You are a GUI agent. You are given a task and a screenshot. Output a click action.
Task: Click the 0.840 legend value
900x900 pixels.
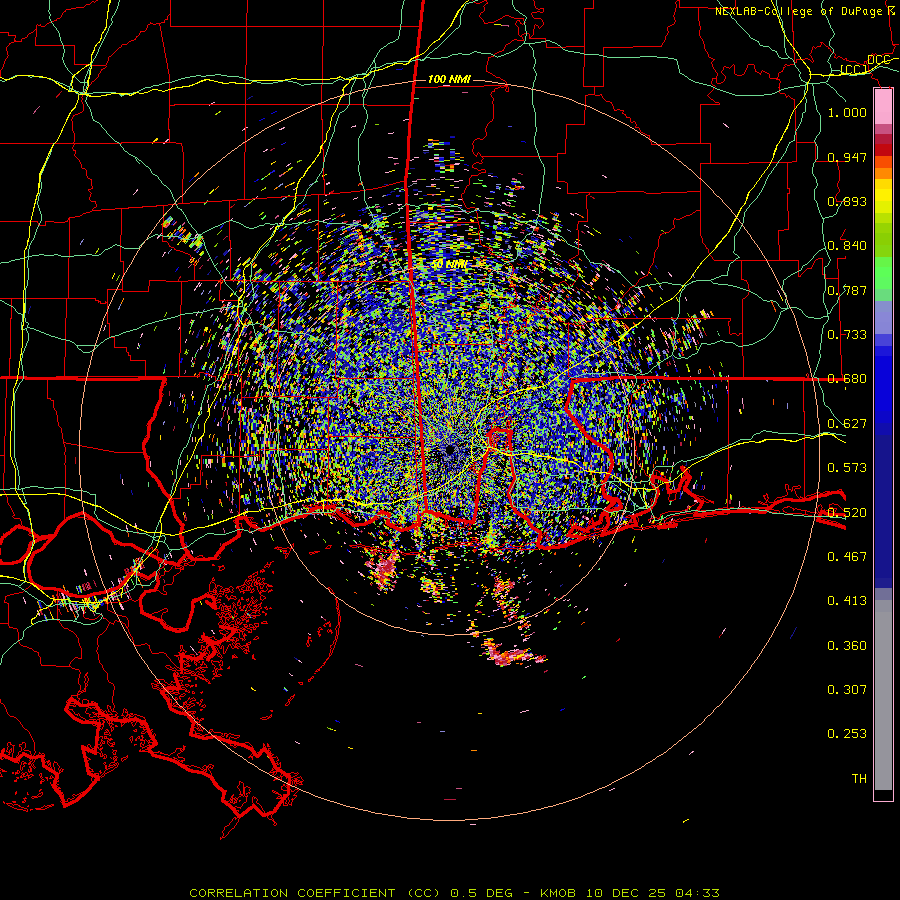(847, 245)
